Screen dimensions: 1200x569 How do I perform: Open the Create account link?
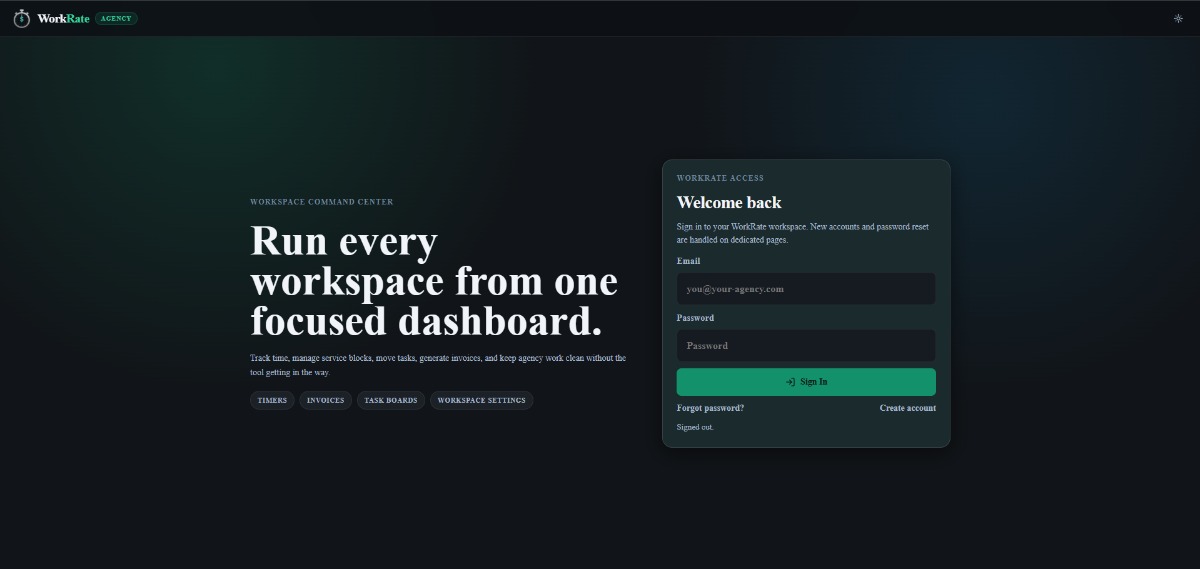908,408
